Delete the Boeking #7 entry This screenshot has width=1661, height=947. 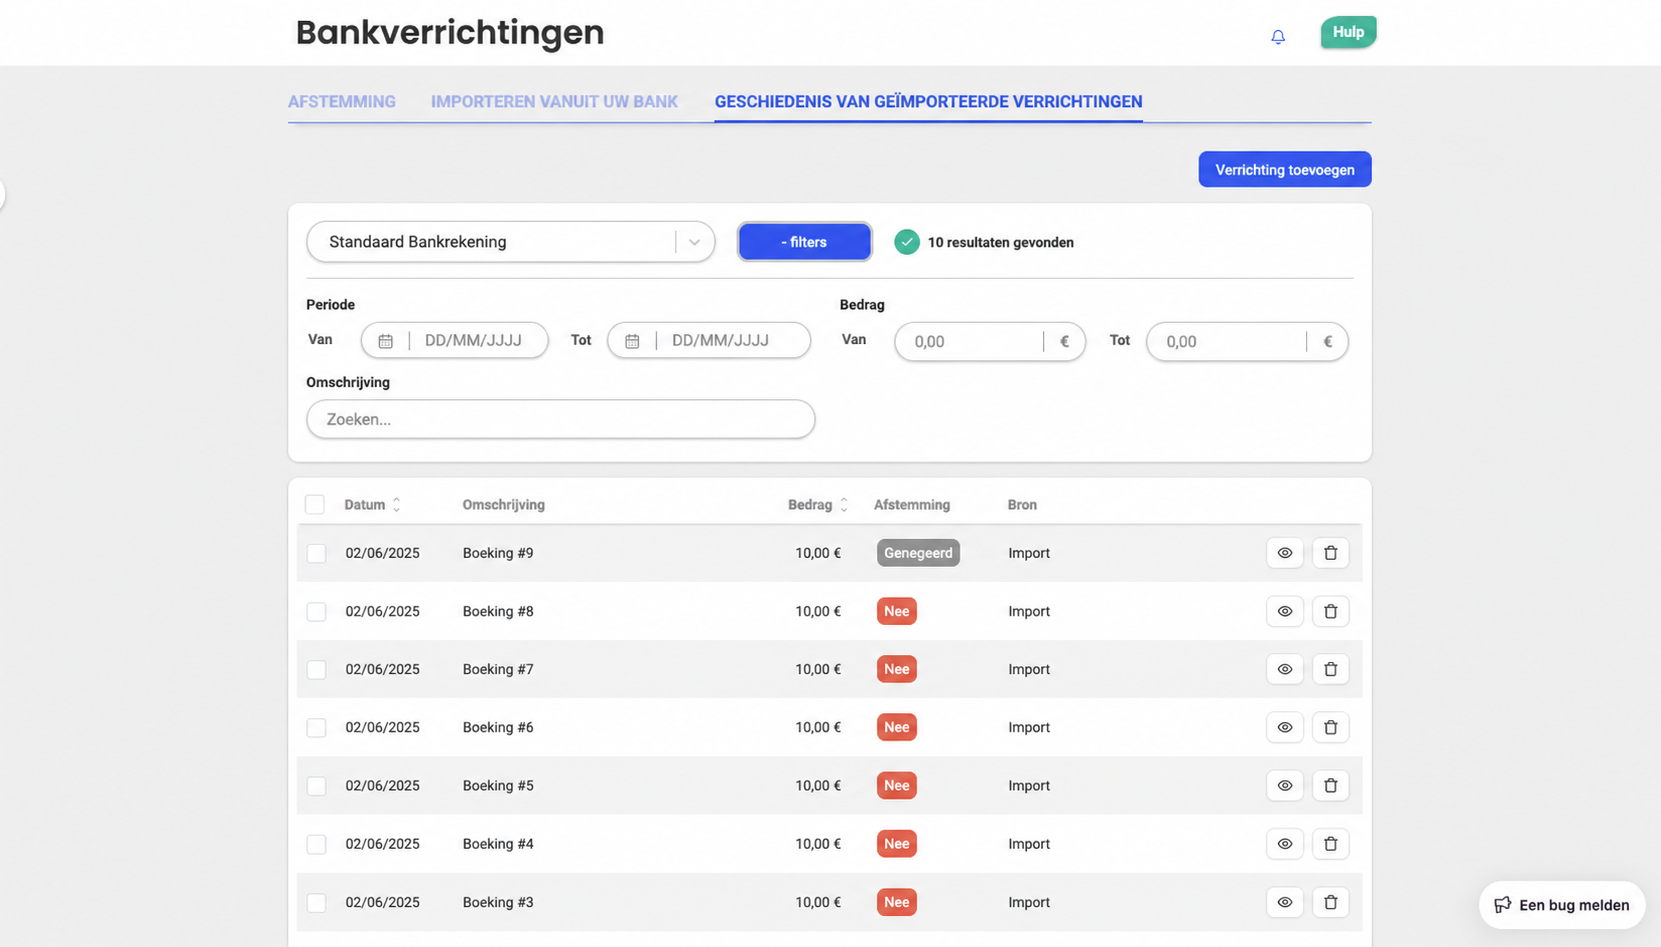pos(1331,669)
